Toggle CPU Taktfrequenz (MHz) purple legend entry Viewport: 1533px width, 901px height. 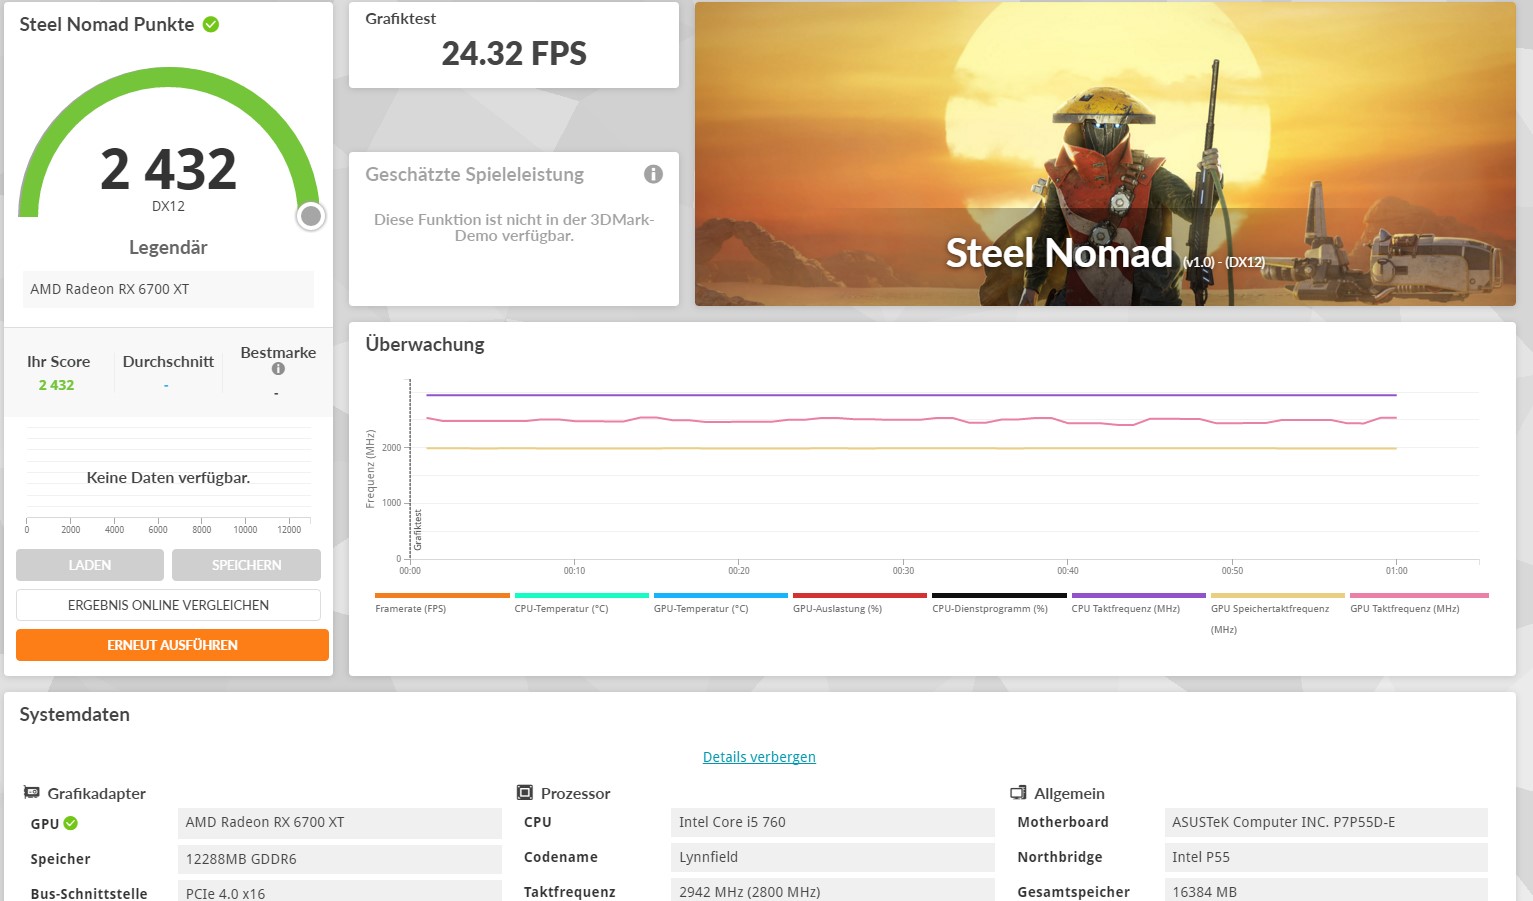[1138, 603]
